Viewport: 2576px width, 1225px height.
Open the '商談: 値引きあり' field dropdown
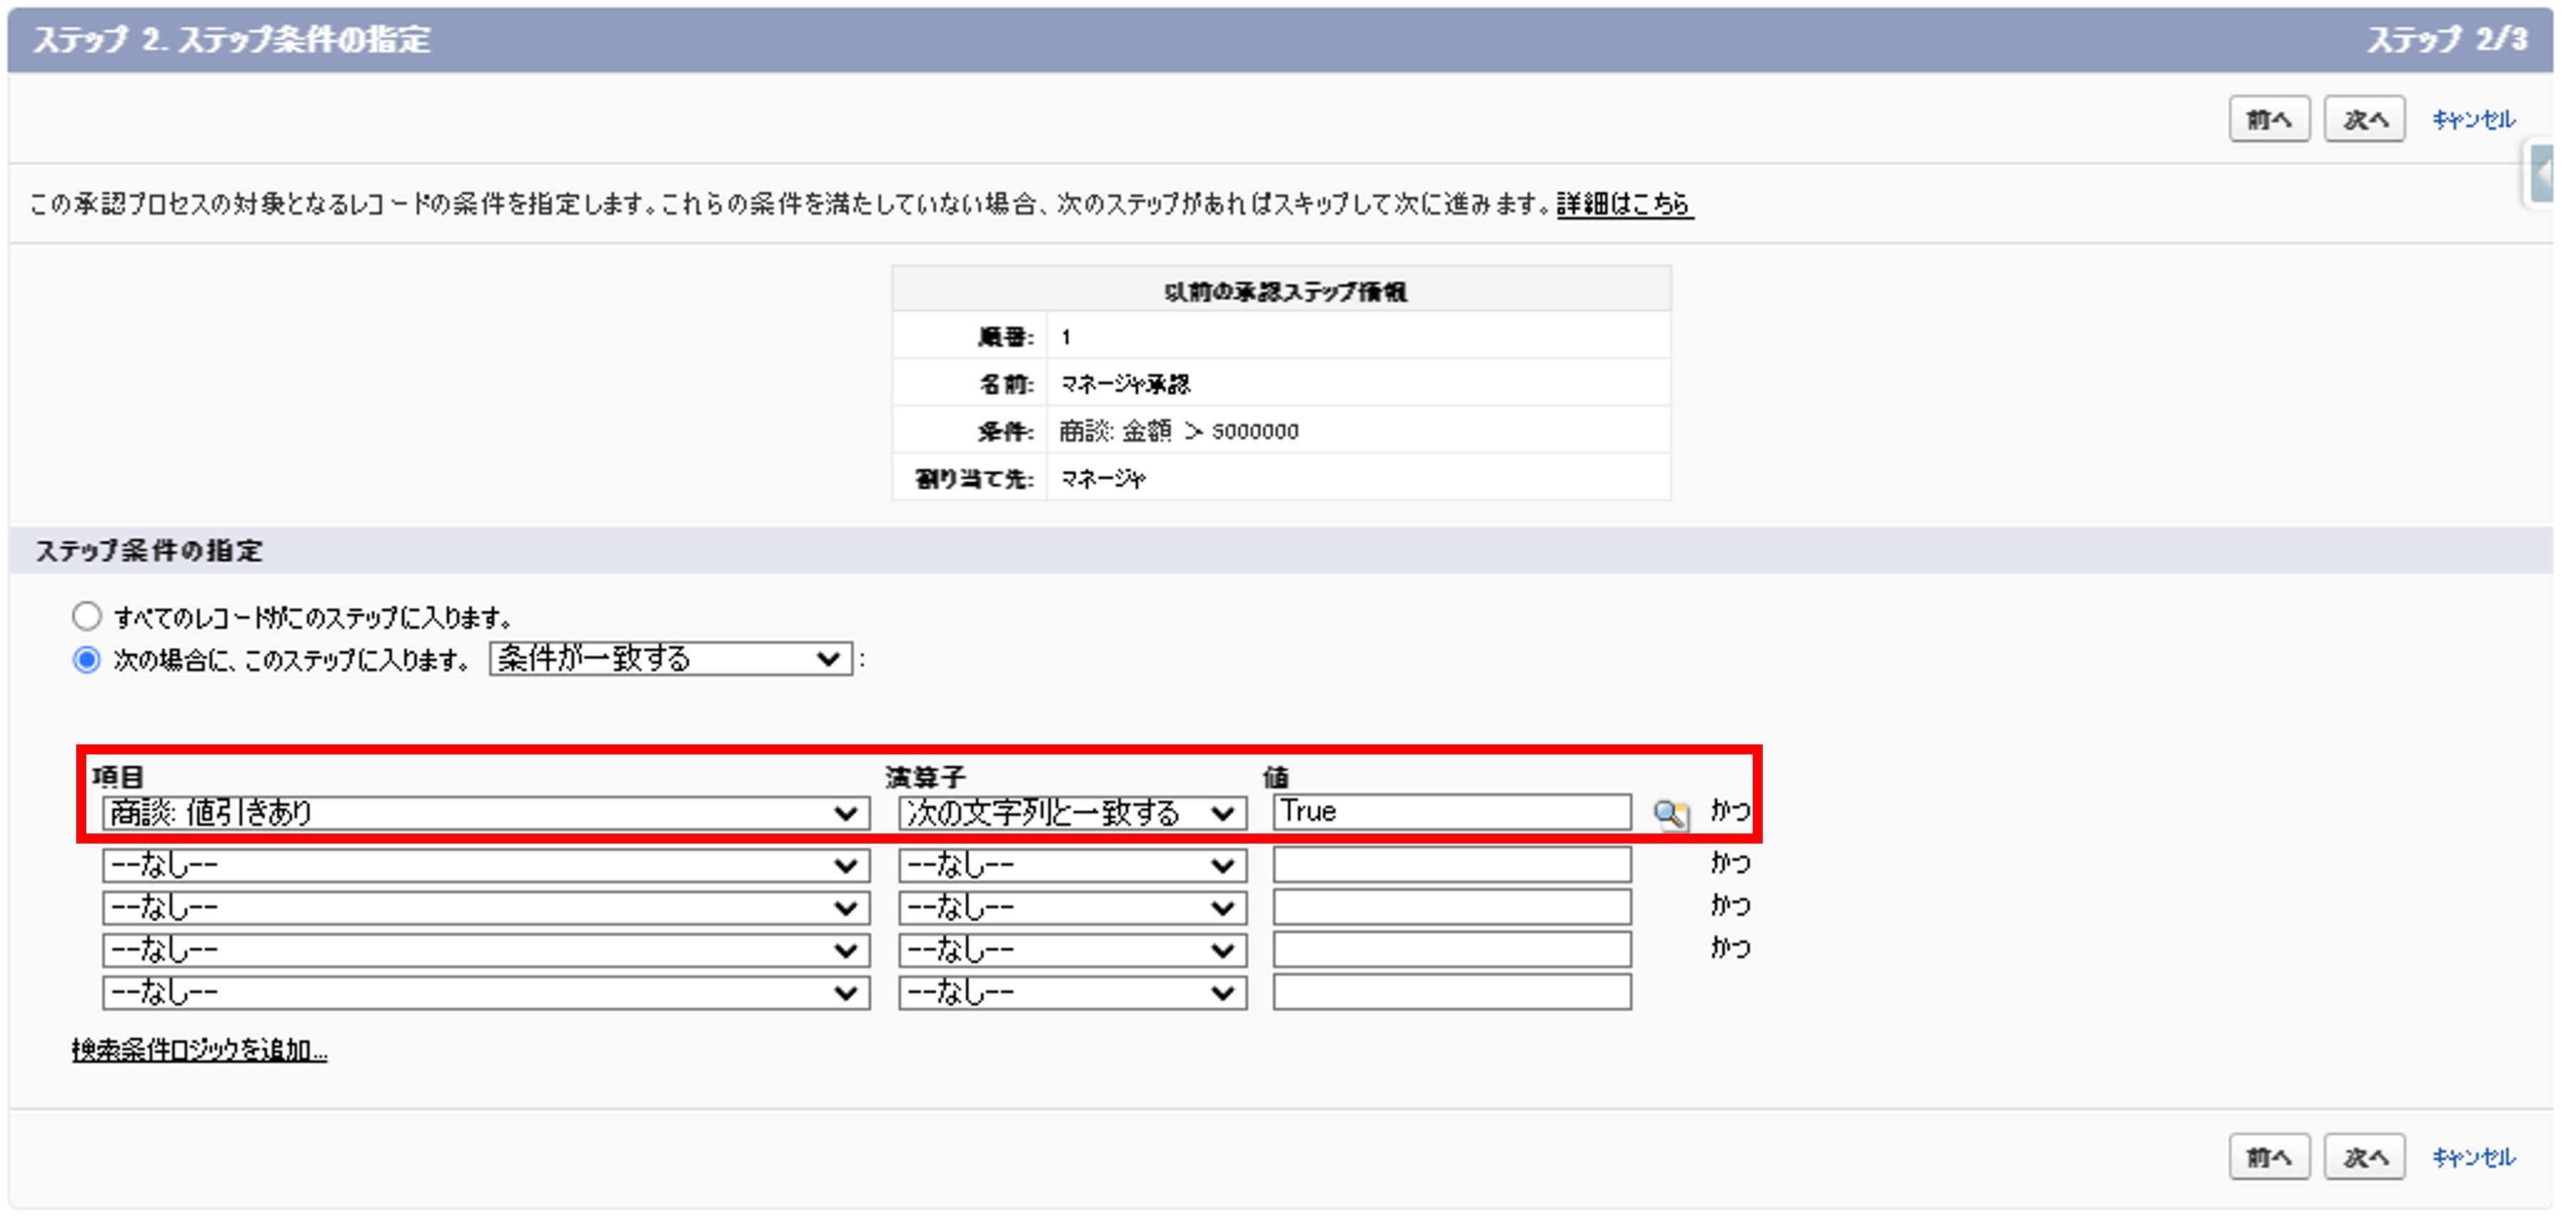[x=485, y=813]
